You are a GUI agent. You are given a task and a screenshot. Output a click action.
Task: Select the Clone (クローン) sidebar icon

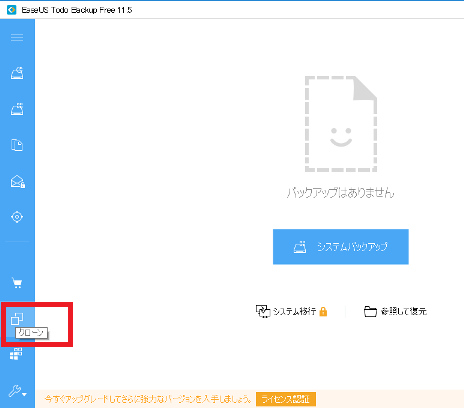point(17,319)
